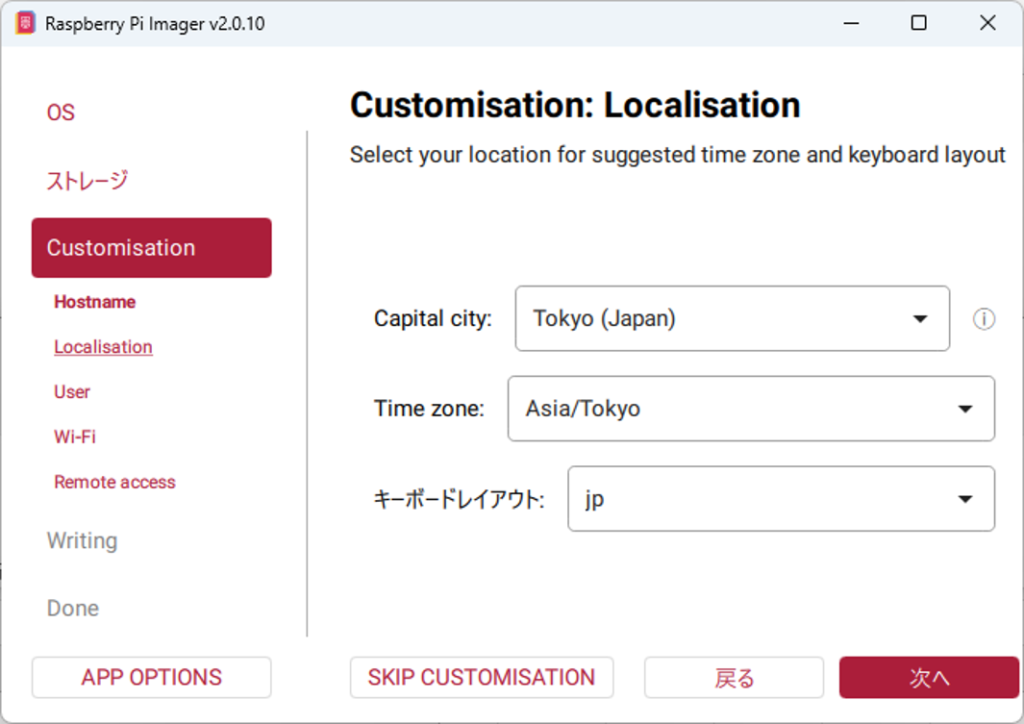Click the SKIP CUSTOMISATION button
Screen dimensions: 1024x724
[482, 678]
